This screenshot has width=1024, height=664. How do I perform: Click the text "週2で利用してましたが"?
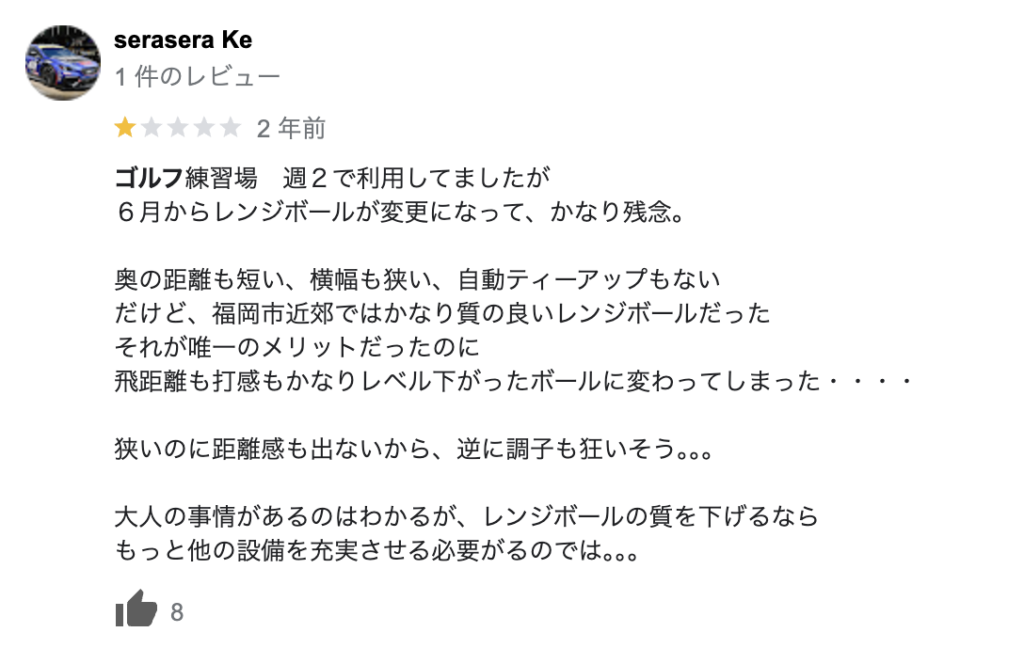point(417,179)
